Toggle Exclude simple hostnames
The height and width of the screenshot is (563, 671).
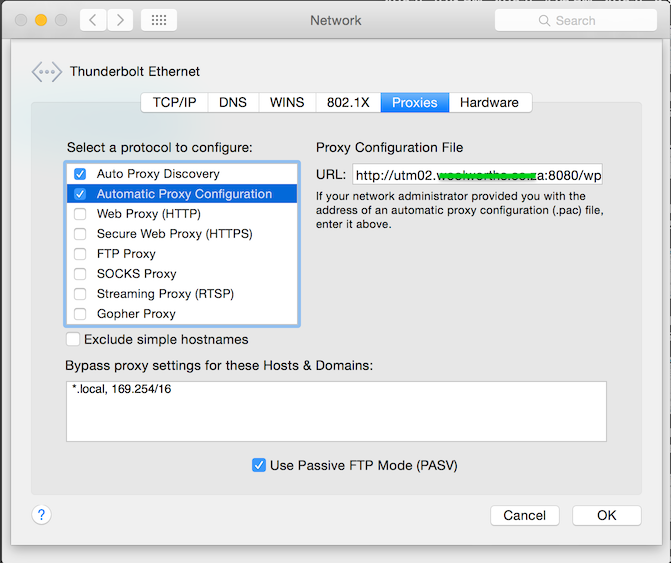click(73, 339)
